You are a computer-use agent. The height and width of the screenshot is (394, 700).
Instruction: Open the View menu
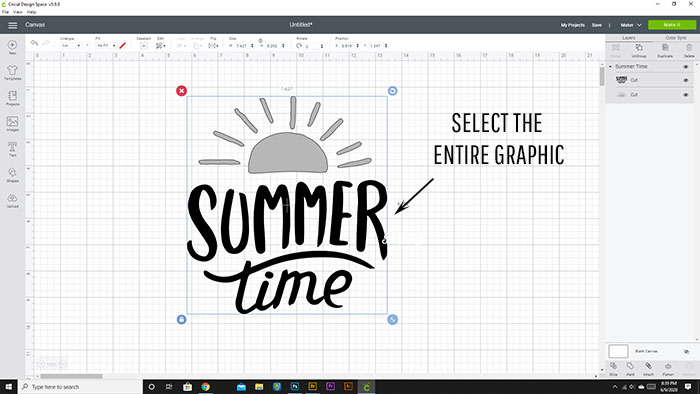point(17,12)
